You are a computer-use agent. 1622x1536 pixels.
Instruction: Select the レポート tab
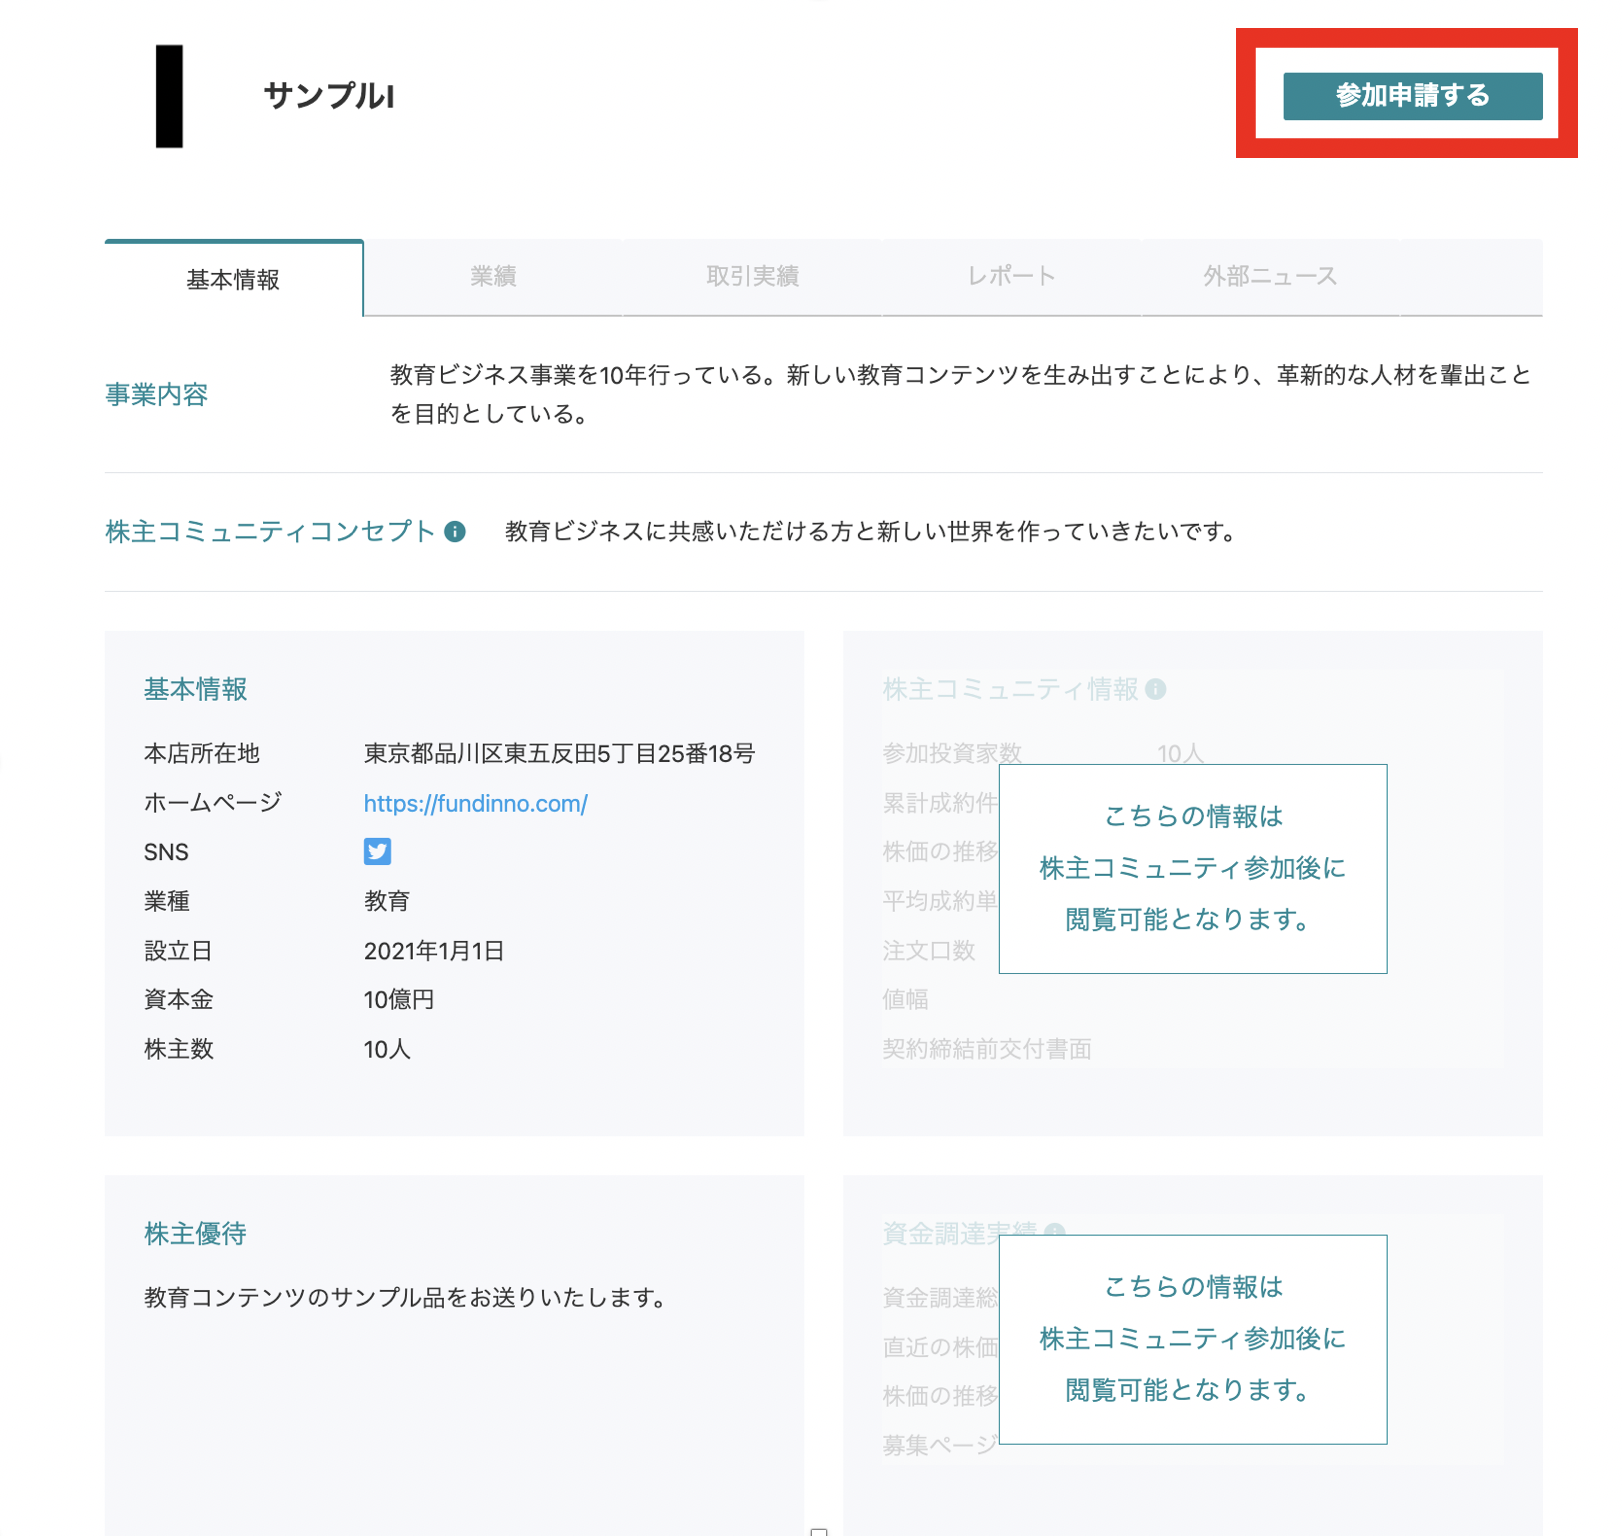(1012, 277)
